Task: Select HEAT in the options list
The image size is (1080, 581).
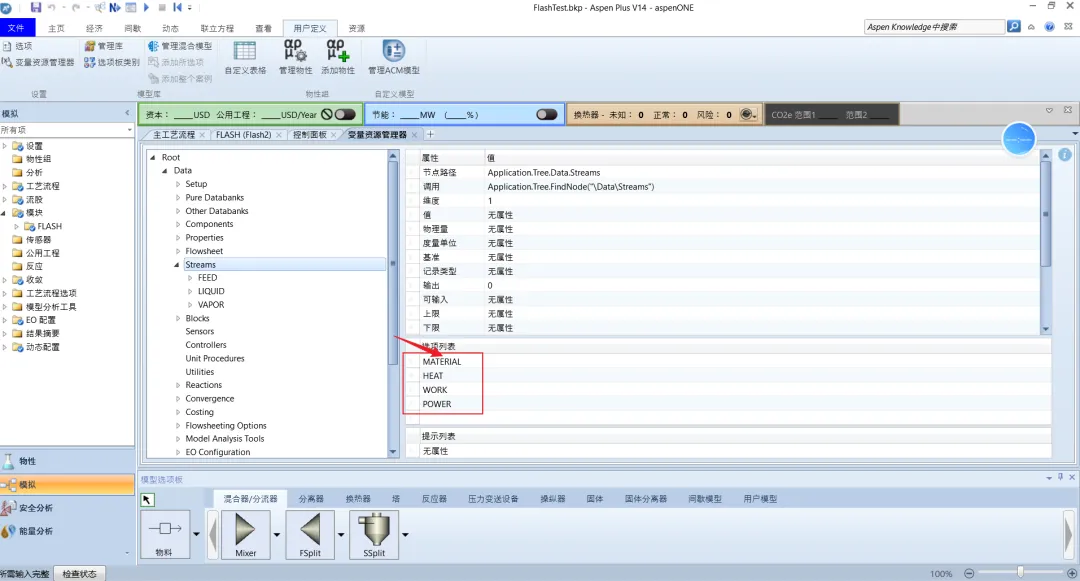Action: [433, 376]
